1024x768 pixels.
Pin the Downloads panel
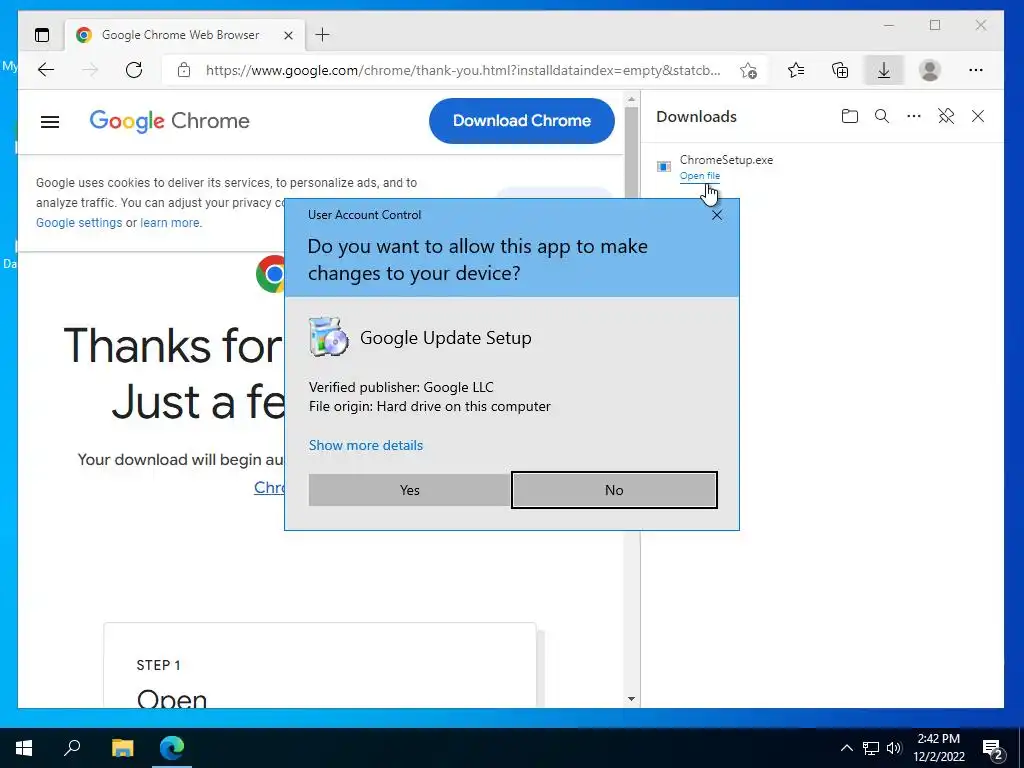946,116
